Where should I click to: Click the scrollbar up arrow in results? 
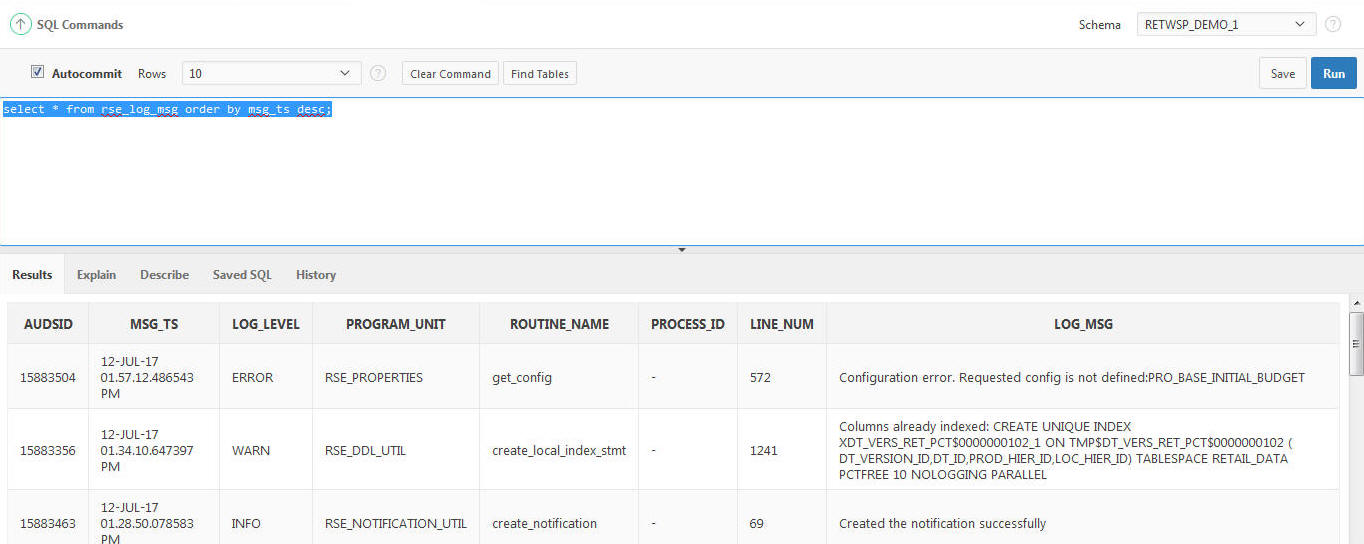(1356, 302)
